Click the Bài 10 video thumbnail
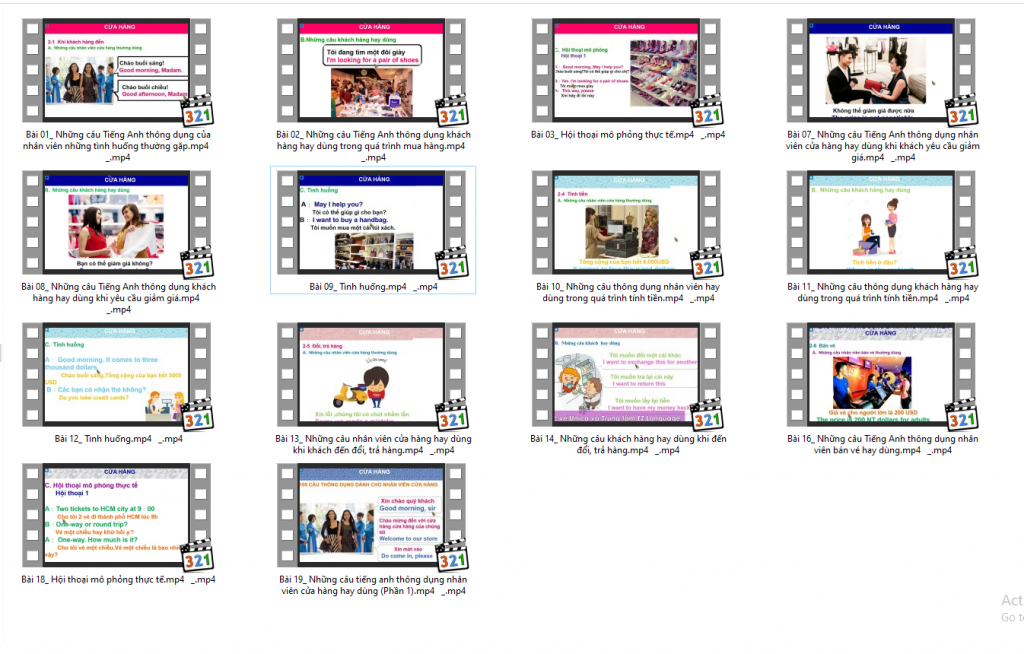This screenshot has height=654, width=1024. tap(628, 222)
